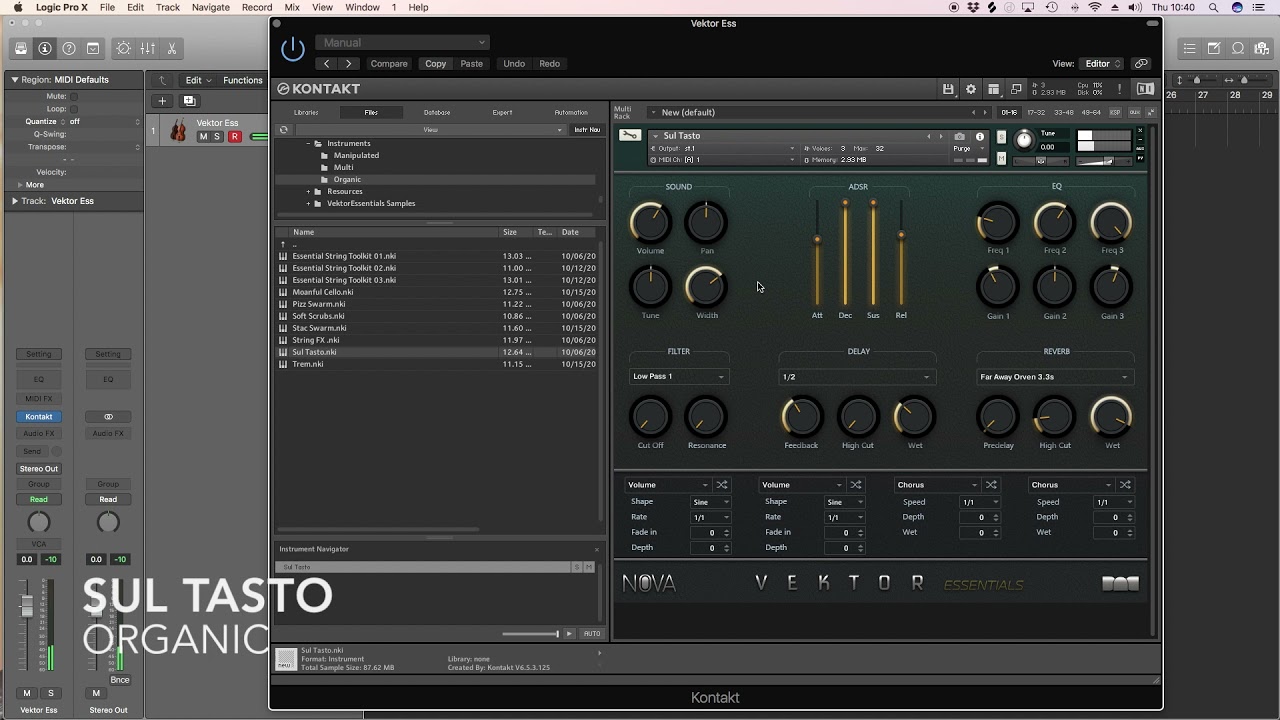
Task: Toggle Region Loop checkbox
Action: click(x=73, y=109)
